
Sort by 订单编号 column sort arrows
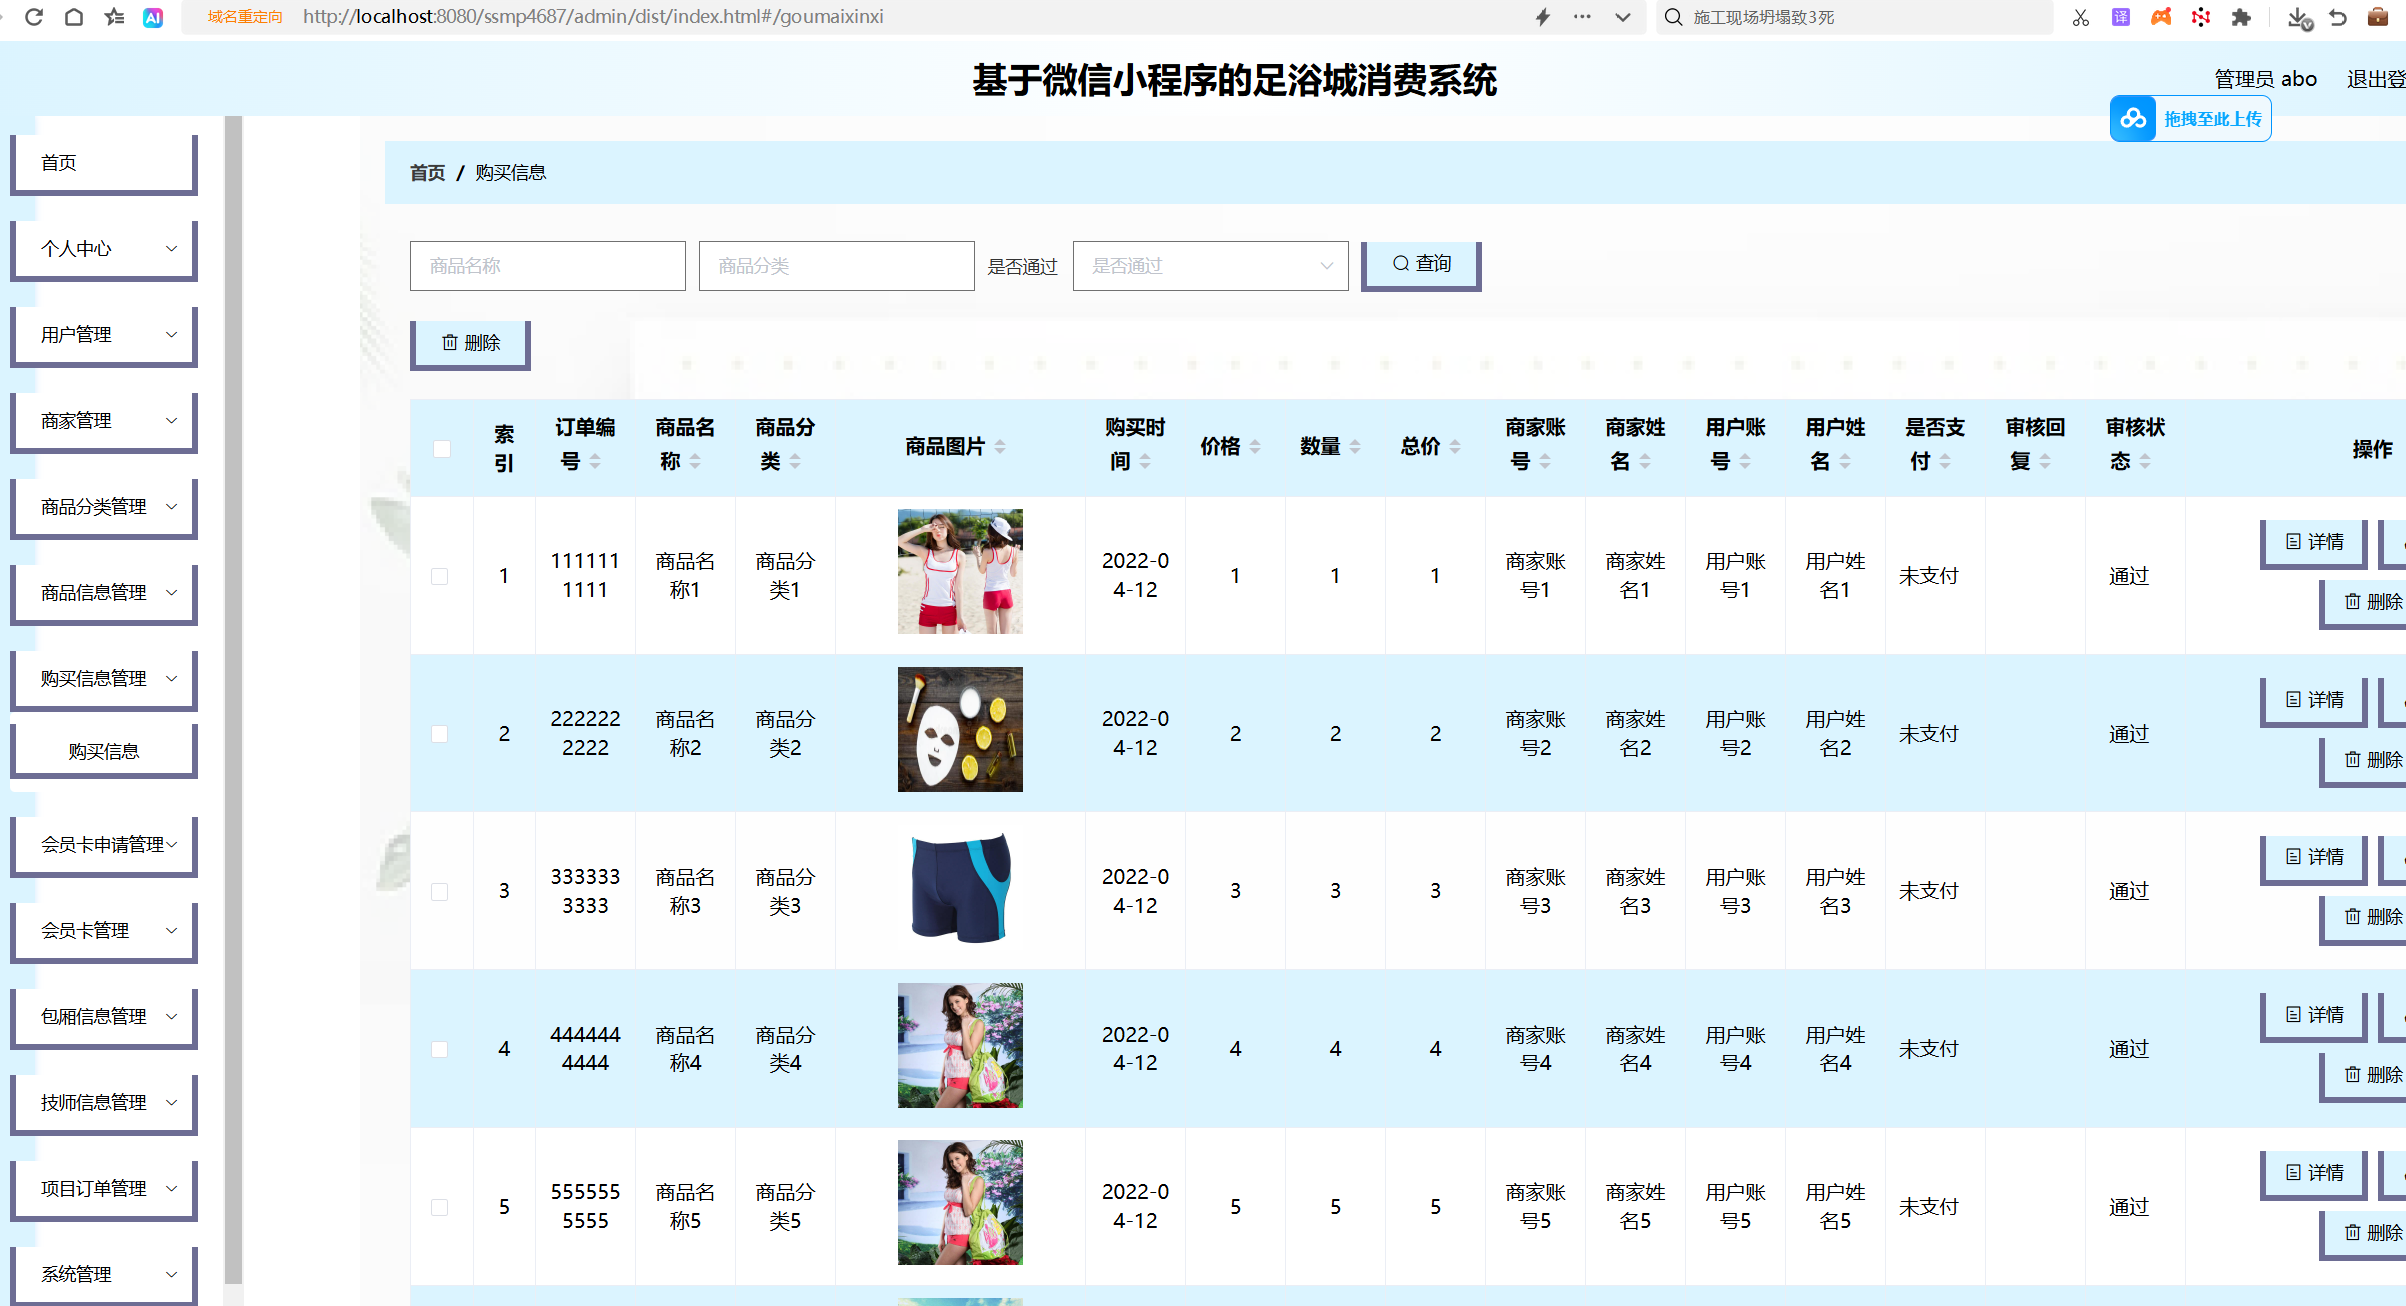(595, 461)
